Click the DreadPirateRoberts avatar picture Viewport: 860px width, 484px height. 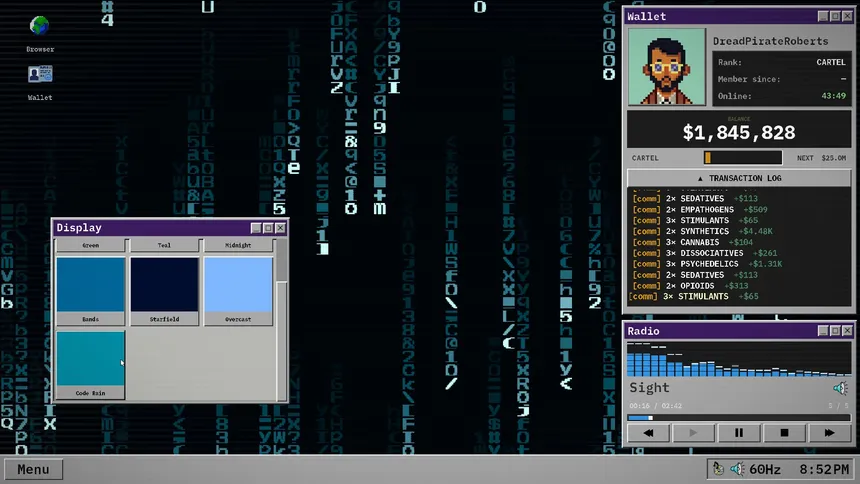(666, 67)
